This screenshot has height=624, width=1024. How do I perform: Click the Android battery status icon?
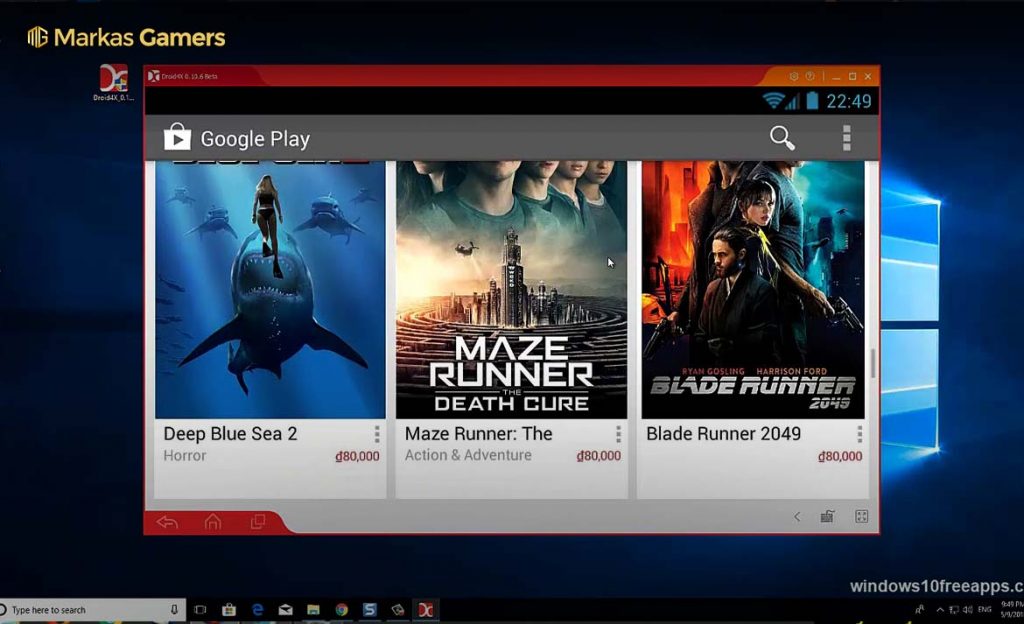[812, 101]
